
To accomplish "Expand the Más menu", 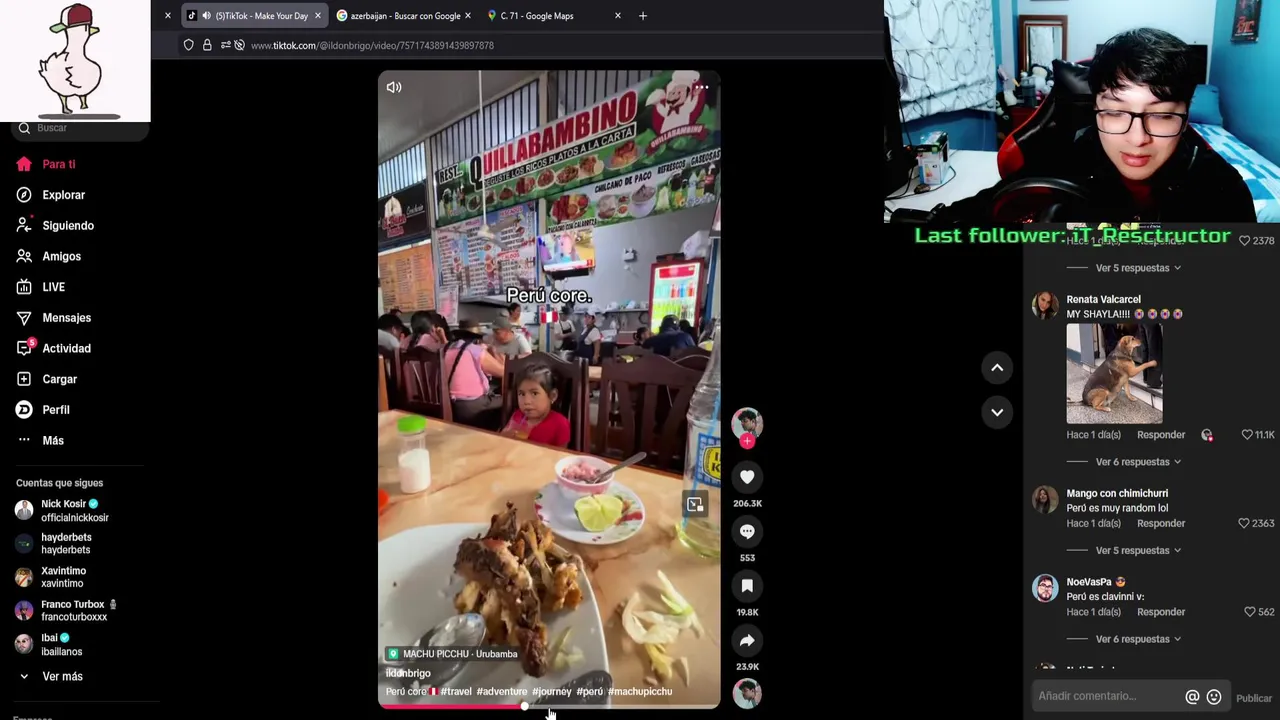I will (x=52, y=441).
